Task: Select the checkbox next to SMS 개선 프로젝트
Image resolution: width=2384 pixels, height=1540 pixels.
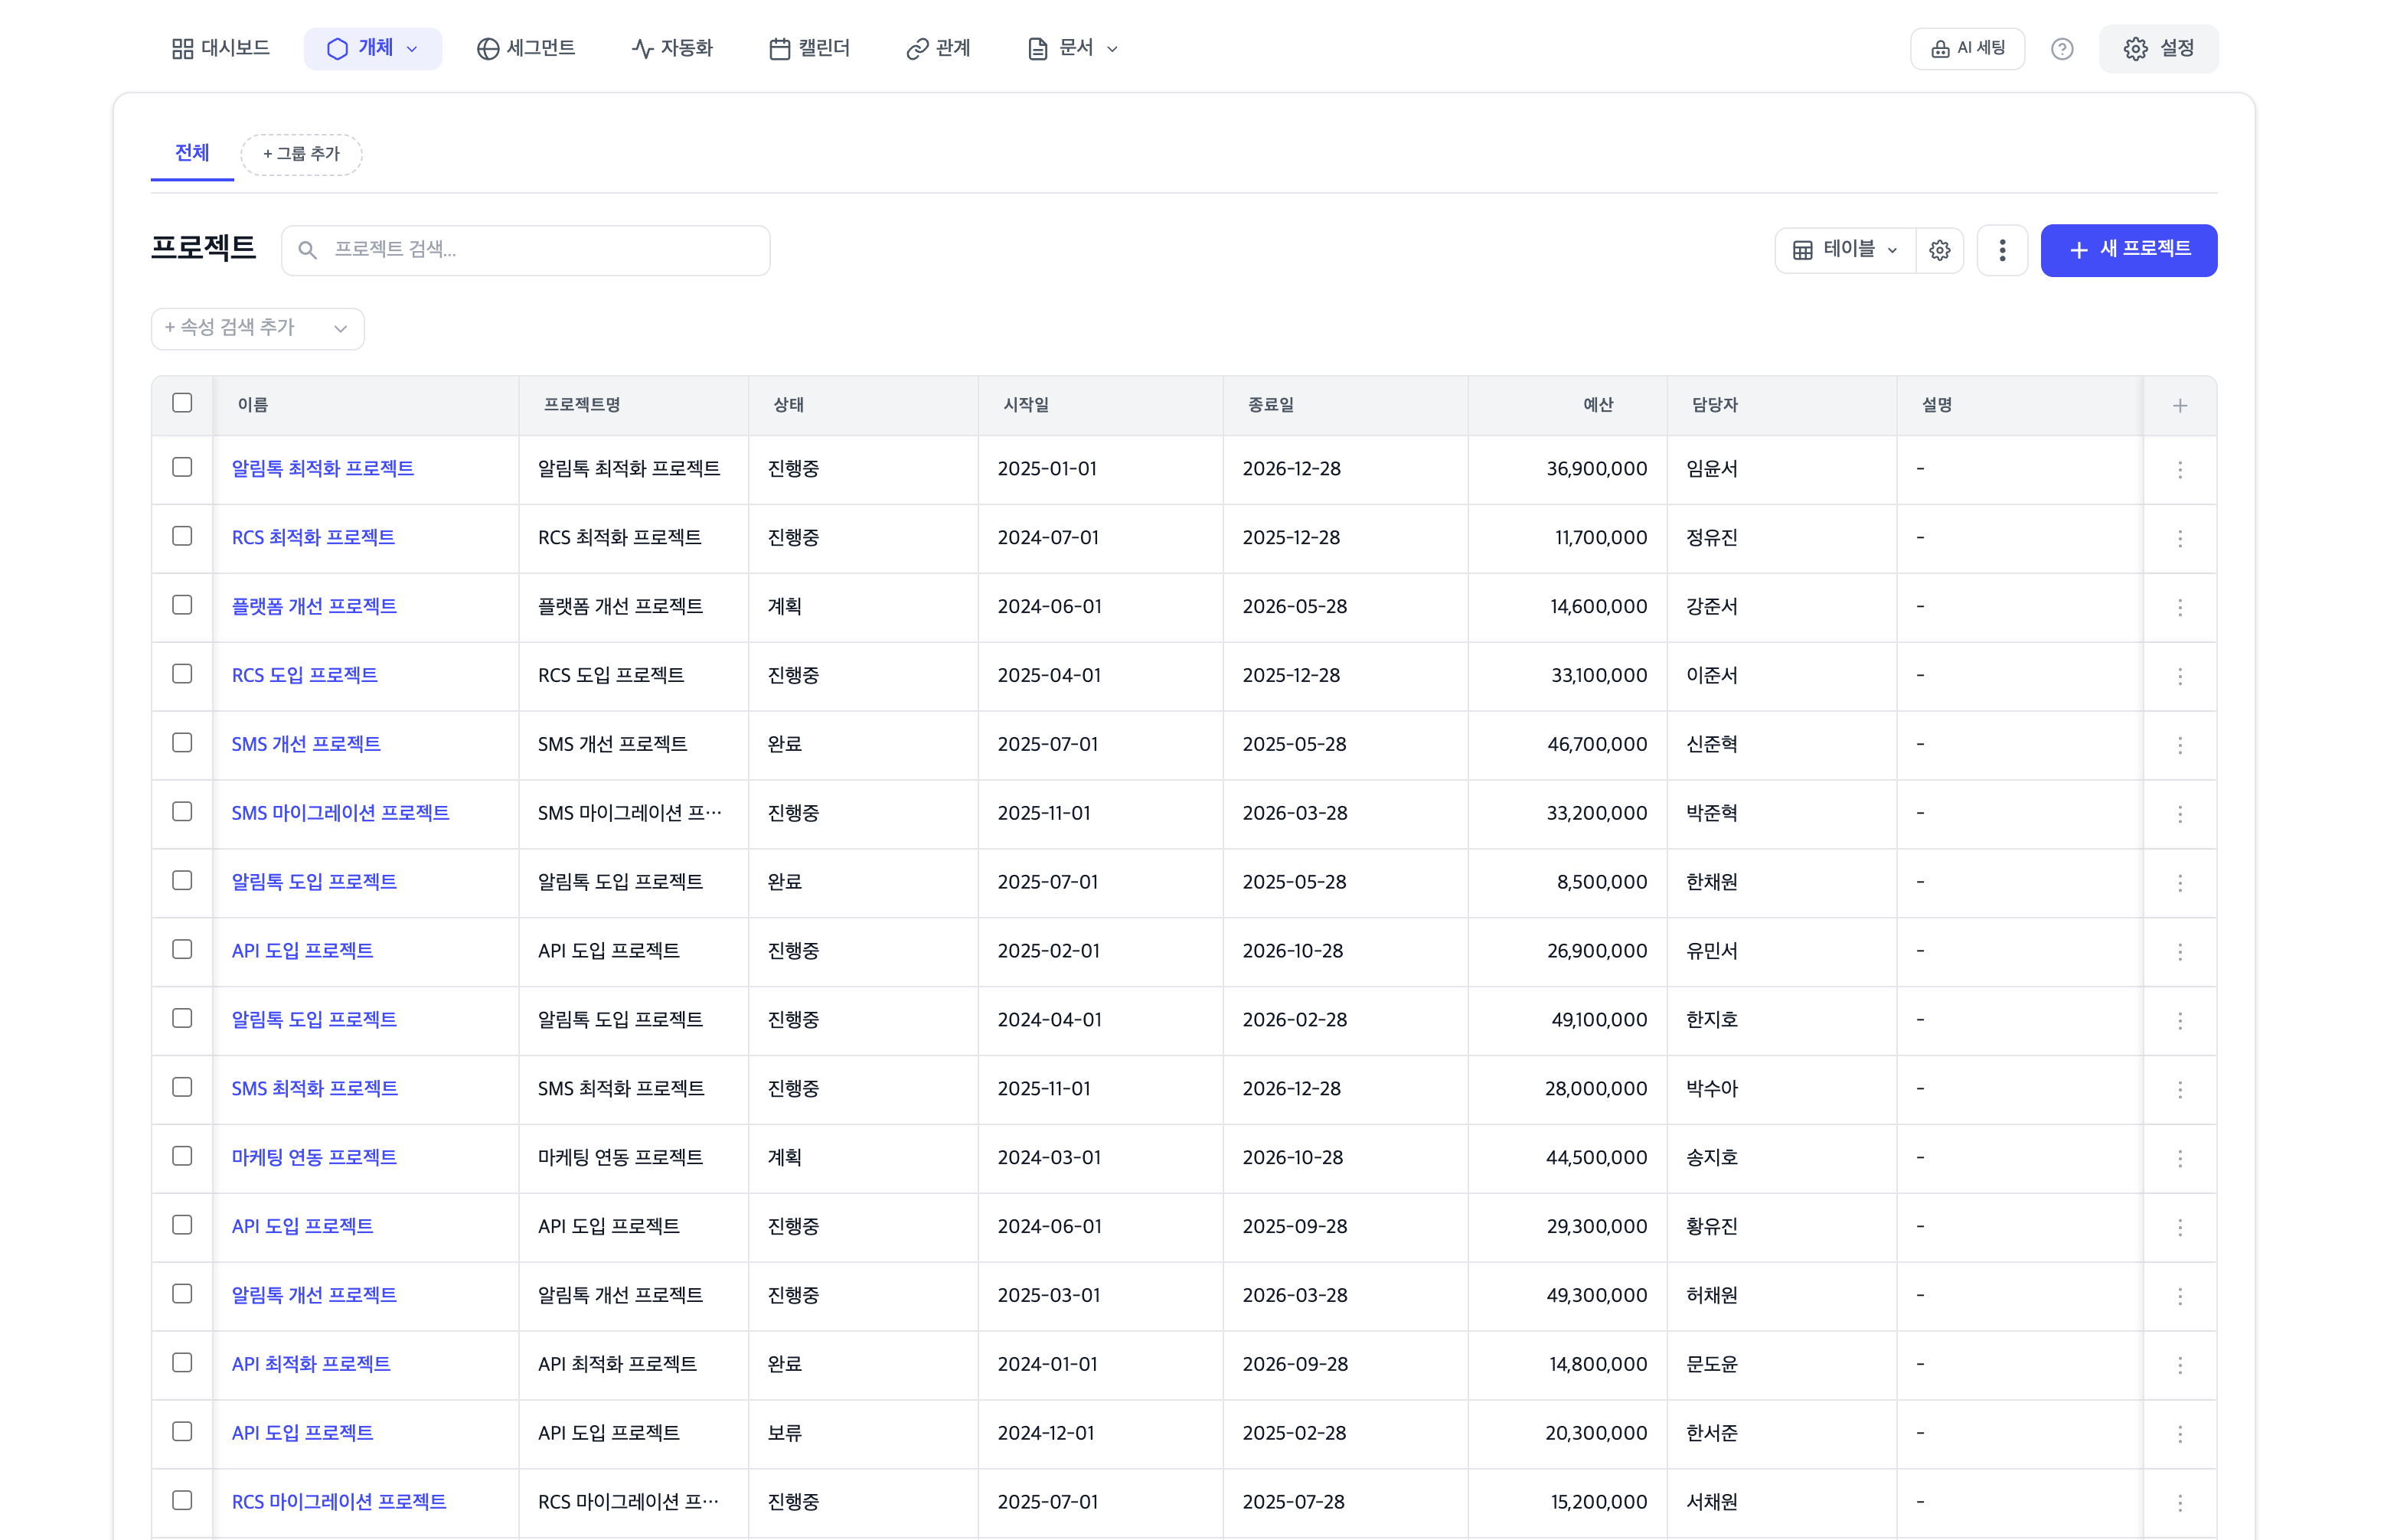Action: (x=182, y=743)
